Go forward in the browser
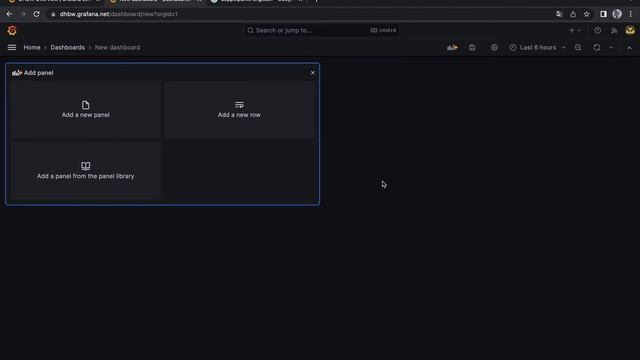Image resolution: width=640 pixels, height=360 pixels. point(23,14)
